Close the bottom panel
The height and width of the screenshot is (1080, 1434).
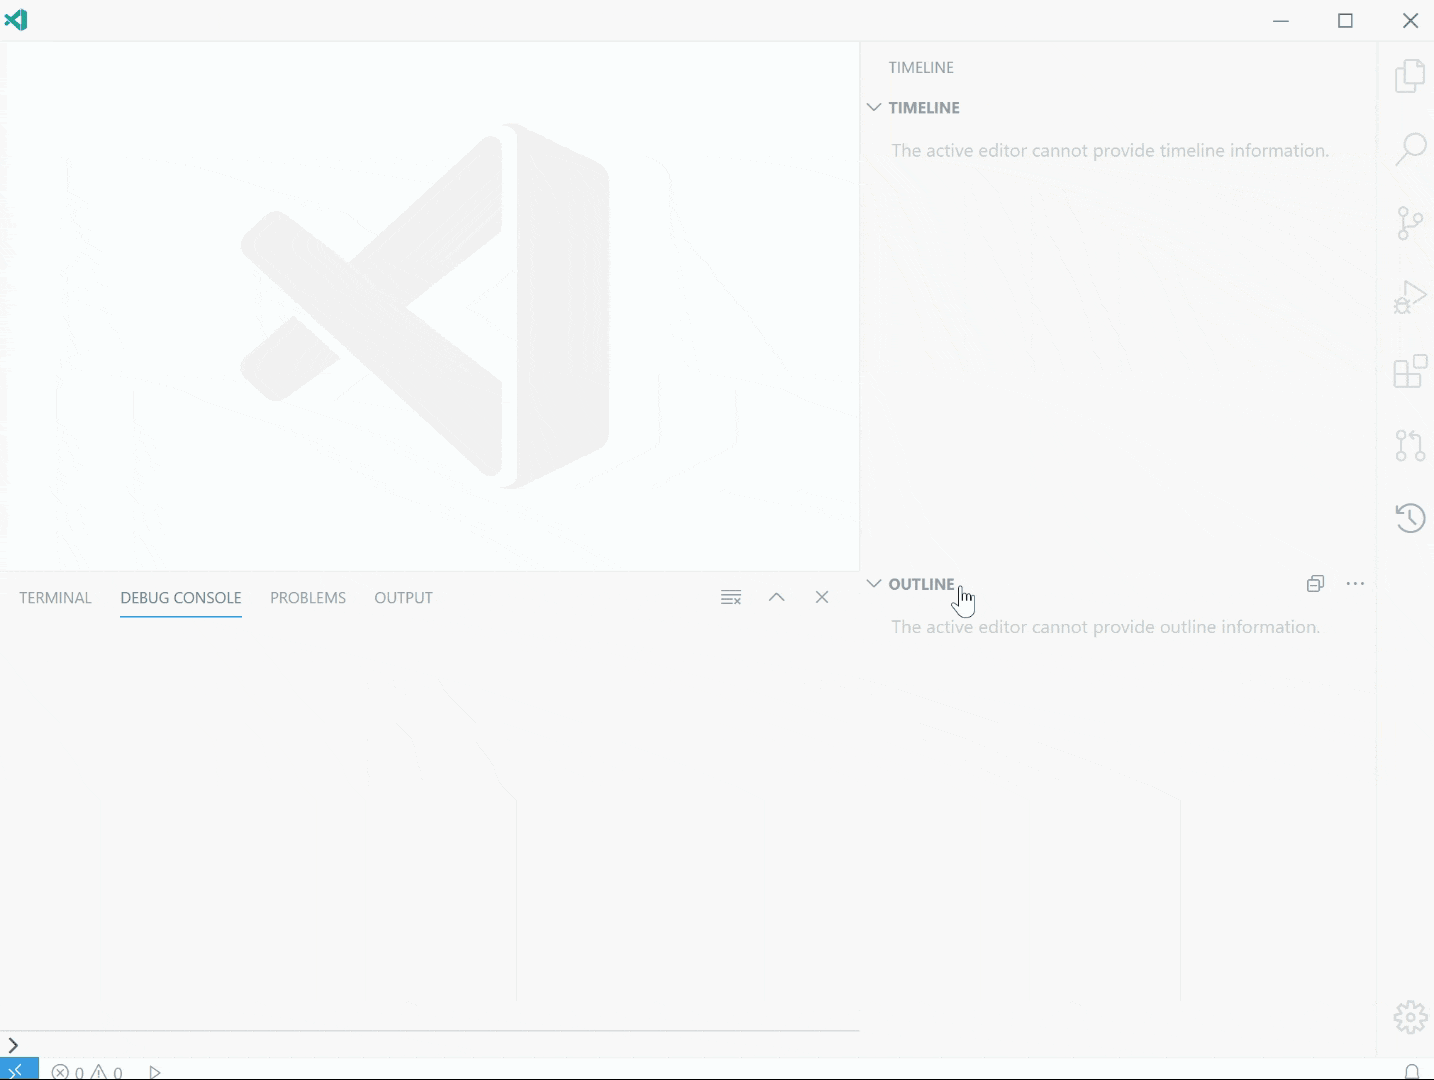822,597
